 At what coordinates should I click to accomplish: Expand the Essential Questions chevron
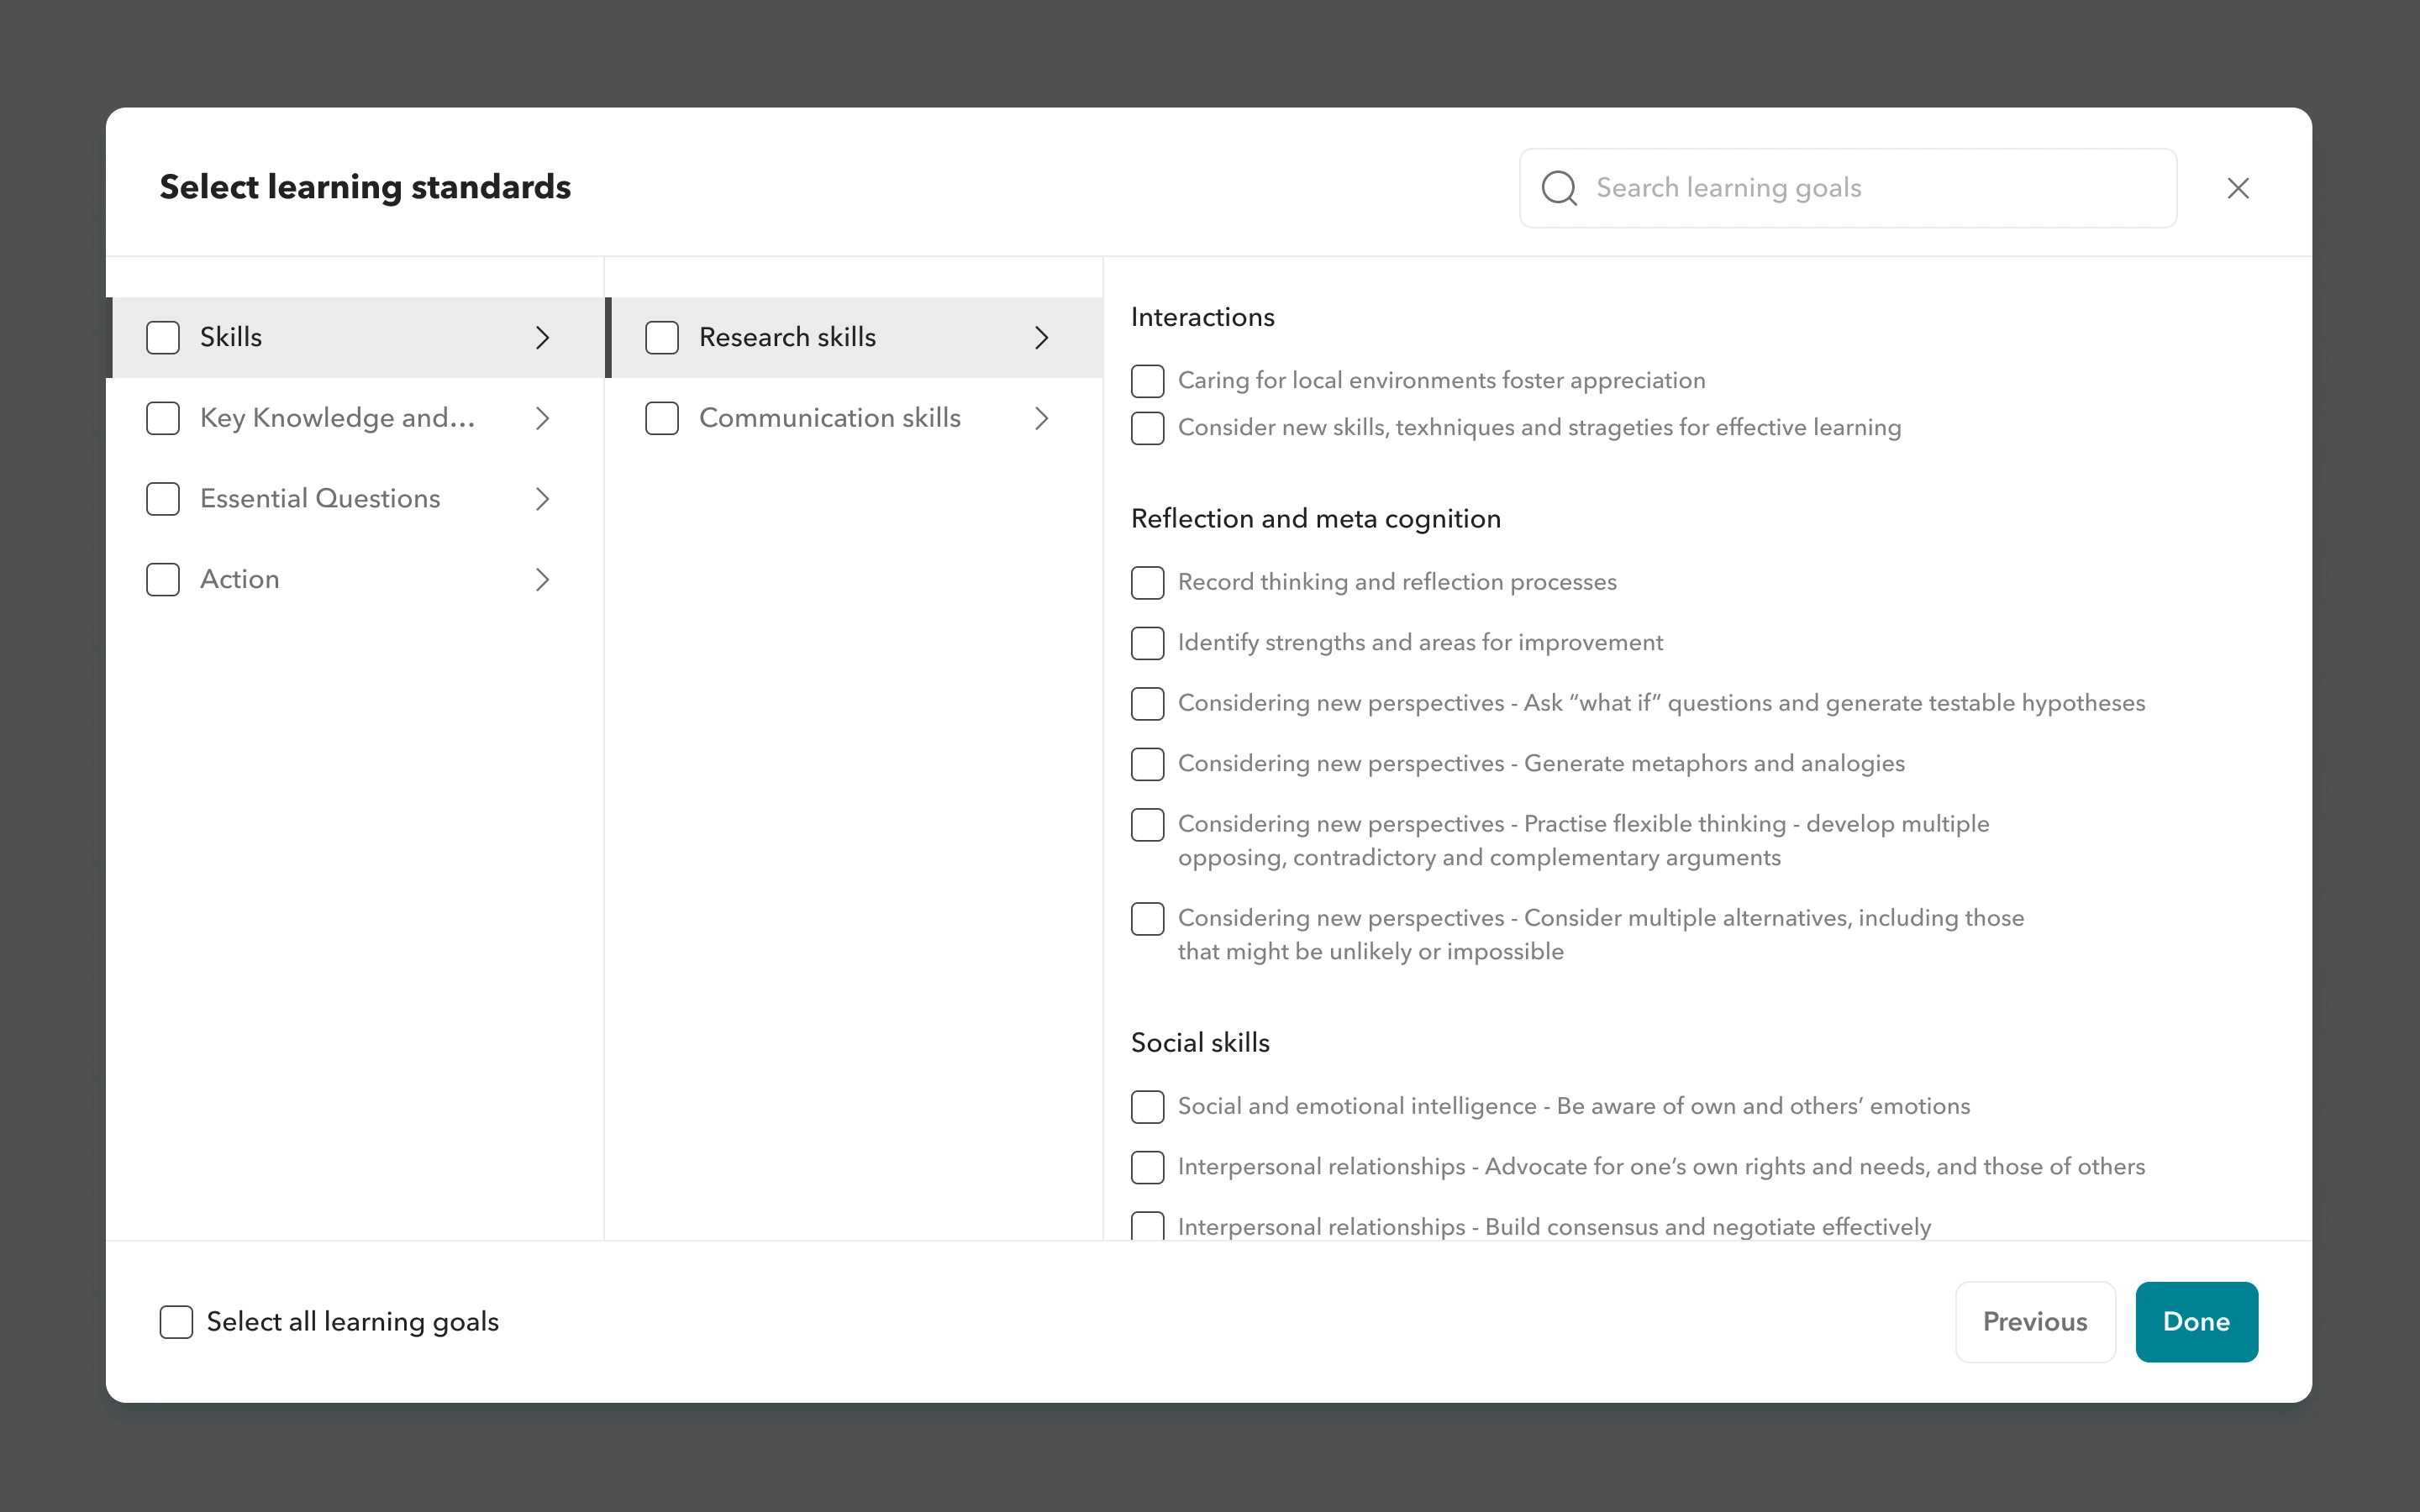point(542,499)
